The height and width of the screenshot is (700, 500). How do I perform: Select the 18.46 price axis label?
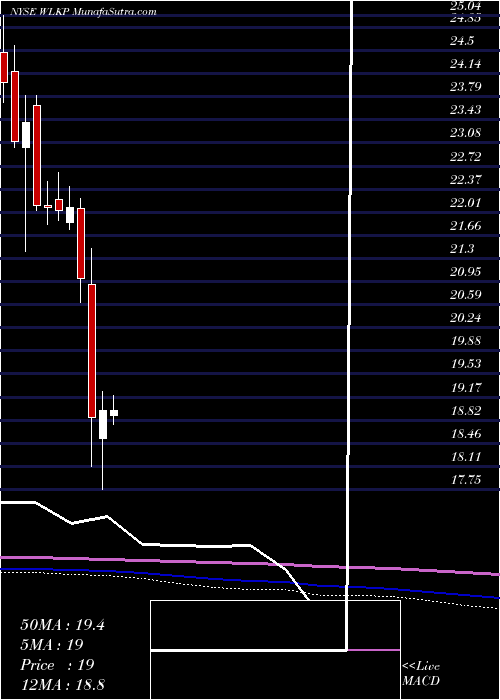tap(466, 433)
